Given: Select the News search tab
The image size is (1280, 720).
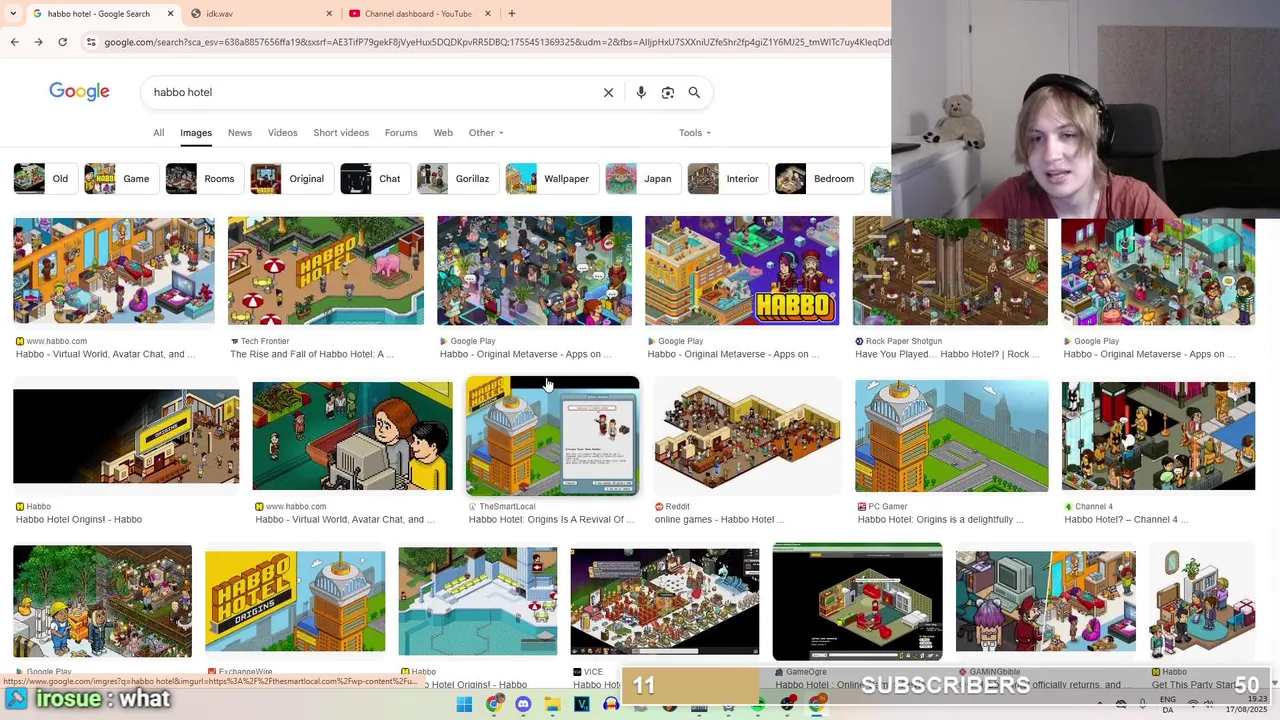Looking at the screenshot, I should 240,132.
